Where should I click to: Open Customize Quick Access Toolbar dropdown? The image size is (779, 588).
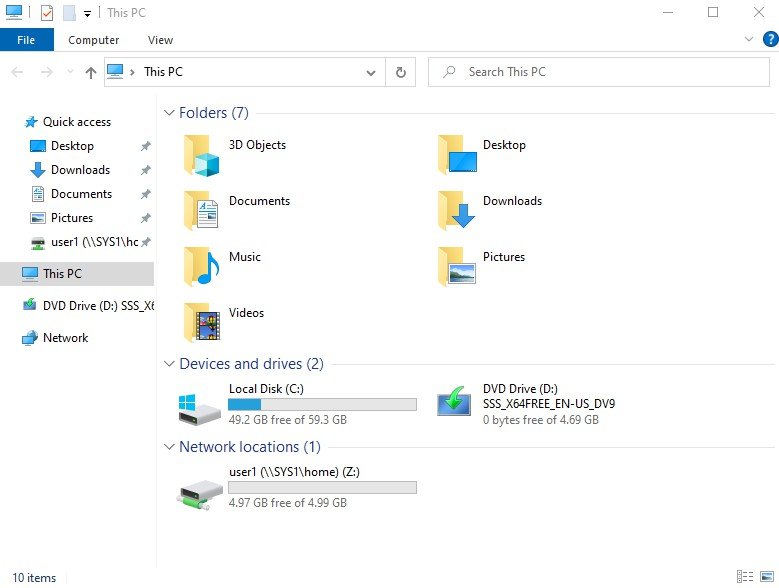[87, 13]
